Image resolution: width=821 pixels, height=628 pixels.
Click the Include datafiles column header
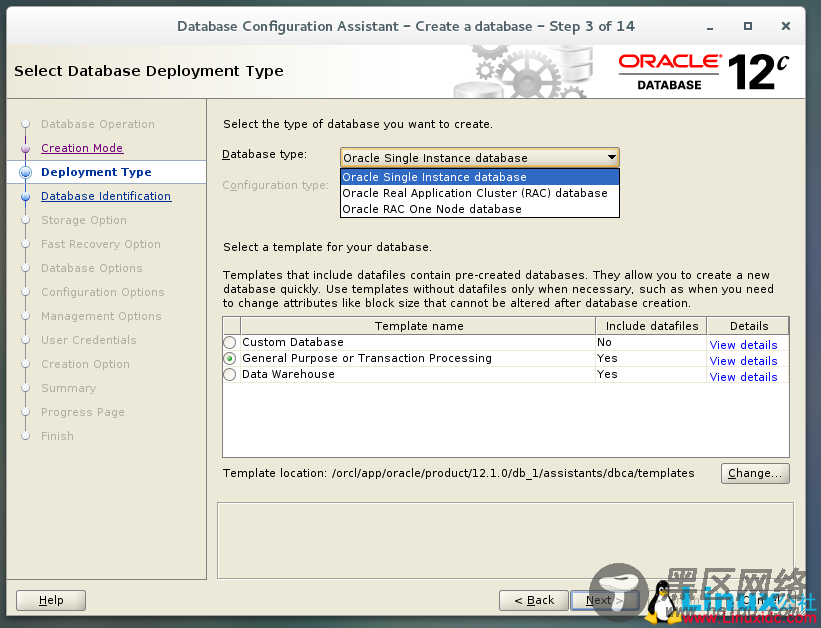point(651,326)
